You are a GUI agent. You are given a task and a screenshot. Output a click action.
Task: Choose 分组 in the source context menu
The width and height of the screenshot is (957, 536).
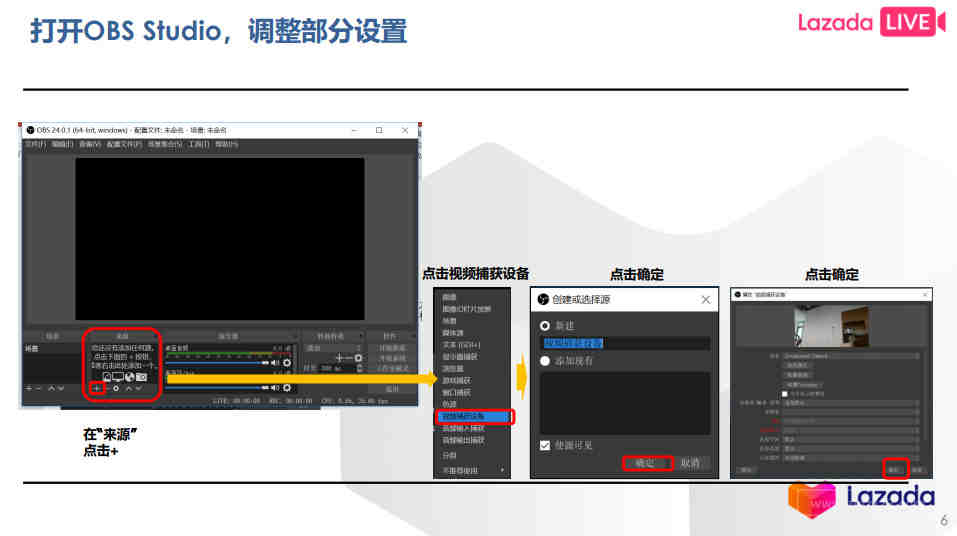450,455
